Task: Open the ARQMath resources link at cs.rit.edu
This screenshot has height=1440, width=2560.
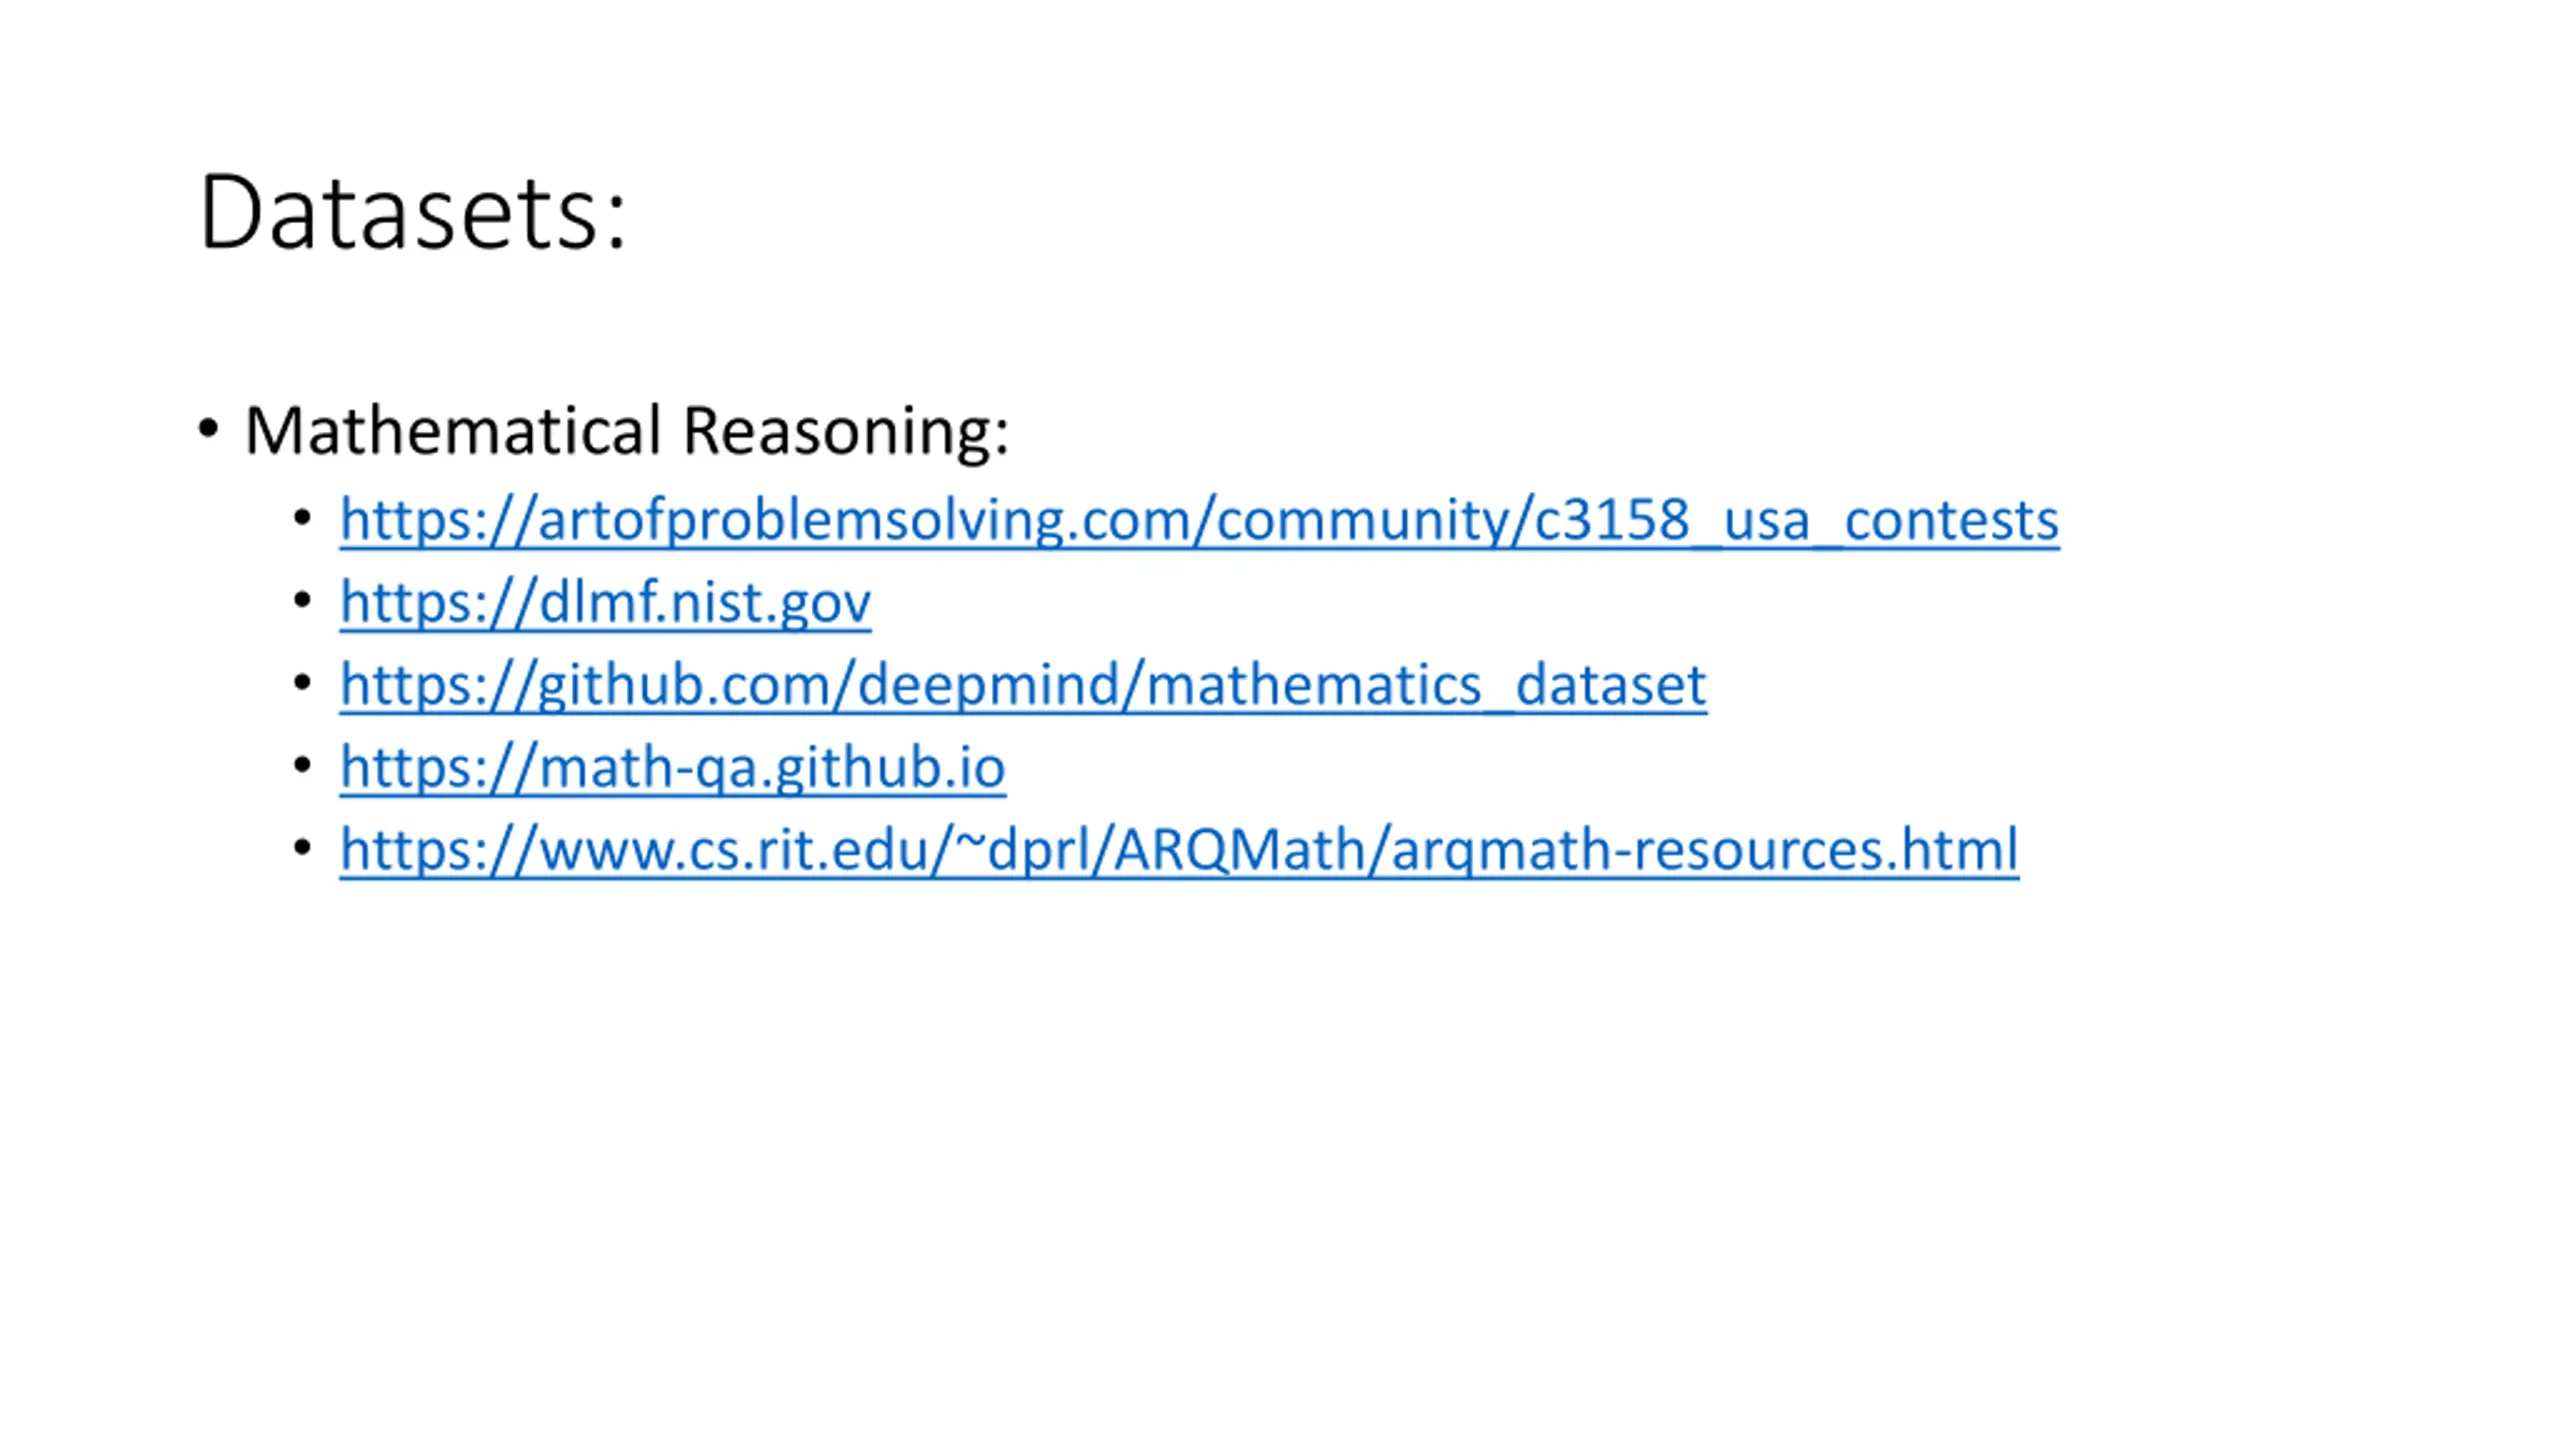Action: click(x=1179, y=850)
